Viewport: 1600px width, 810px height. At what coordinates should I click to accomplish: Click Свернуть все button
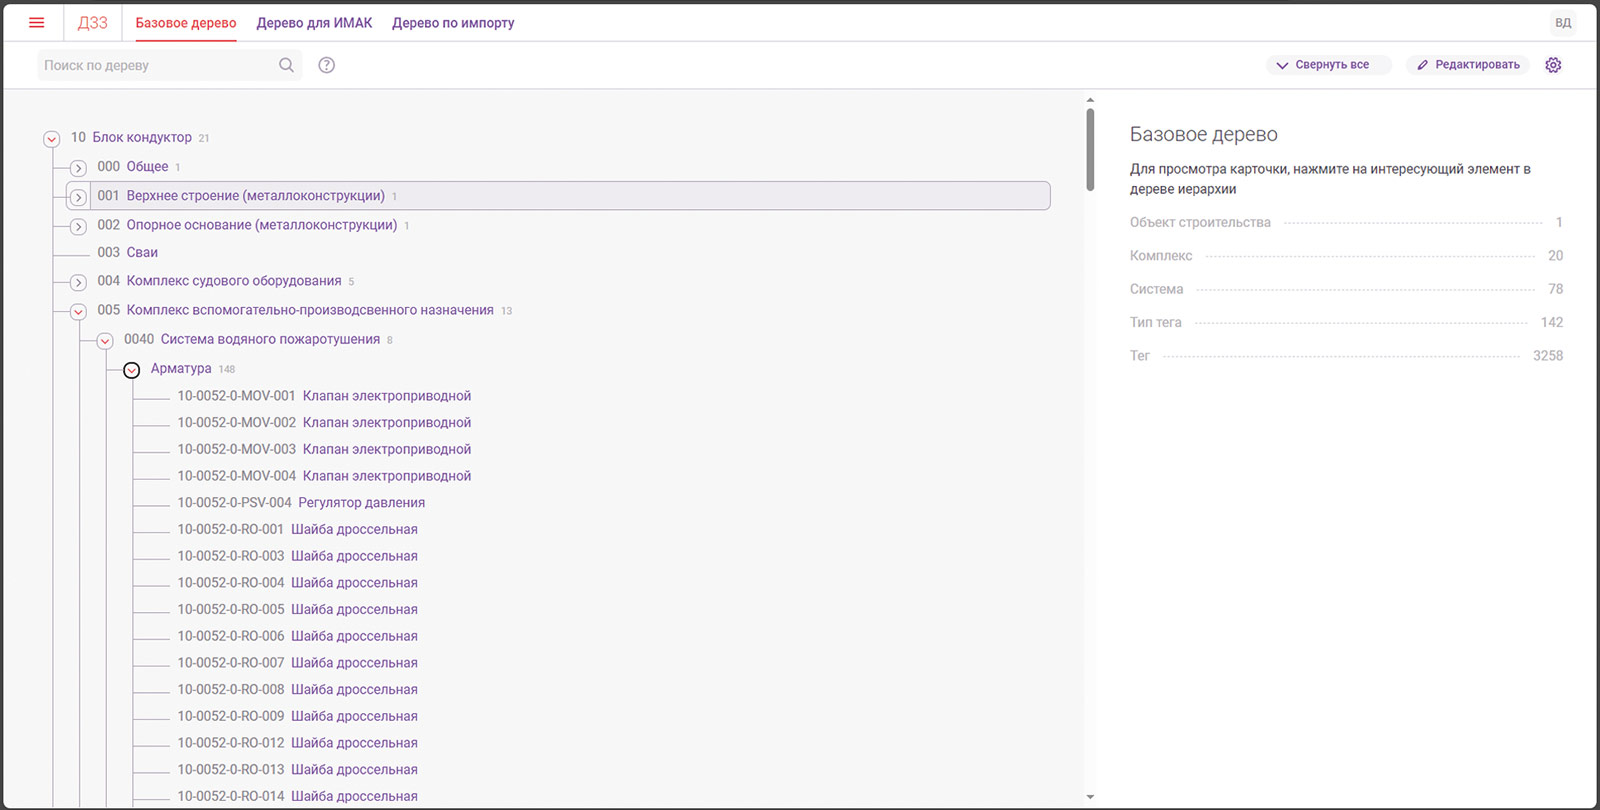pos(1329,65)
